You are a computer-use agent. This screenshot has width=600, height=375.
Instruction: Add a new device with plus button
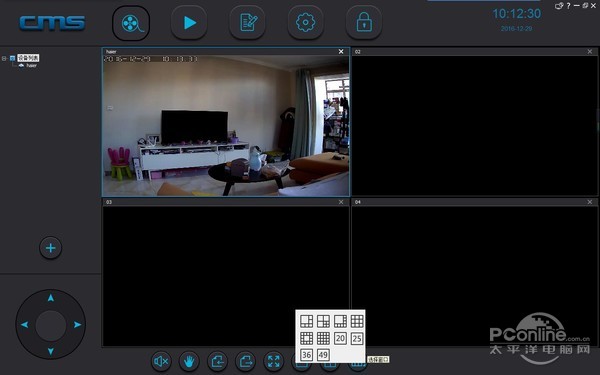51,248
